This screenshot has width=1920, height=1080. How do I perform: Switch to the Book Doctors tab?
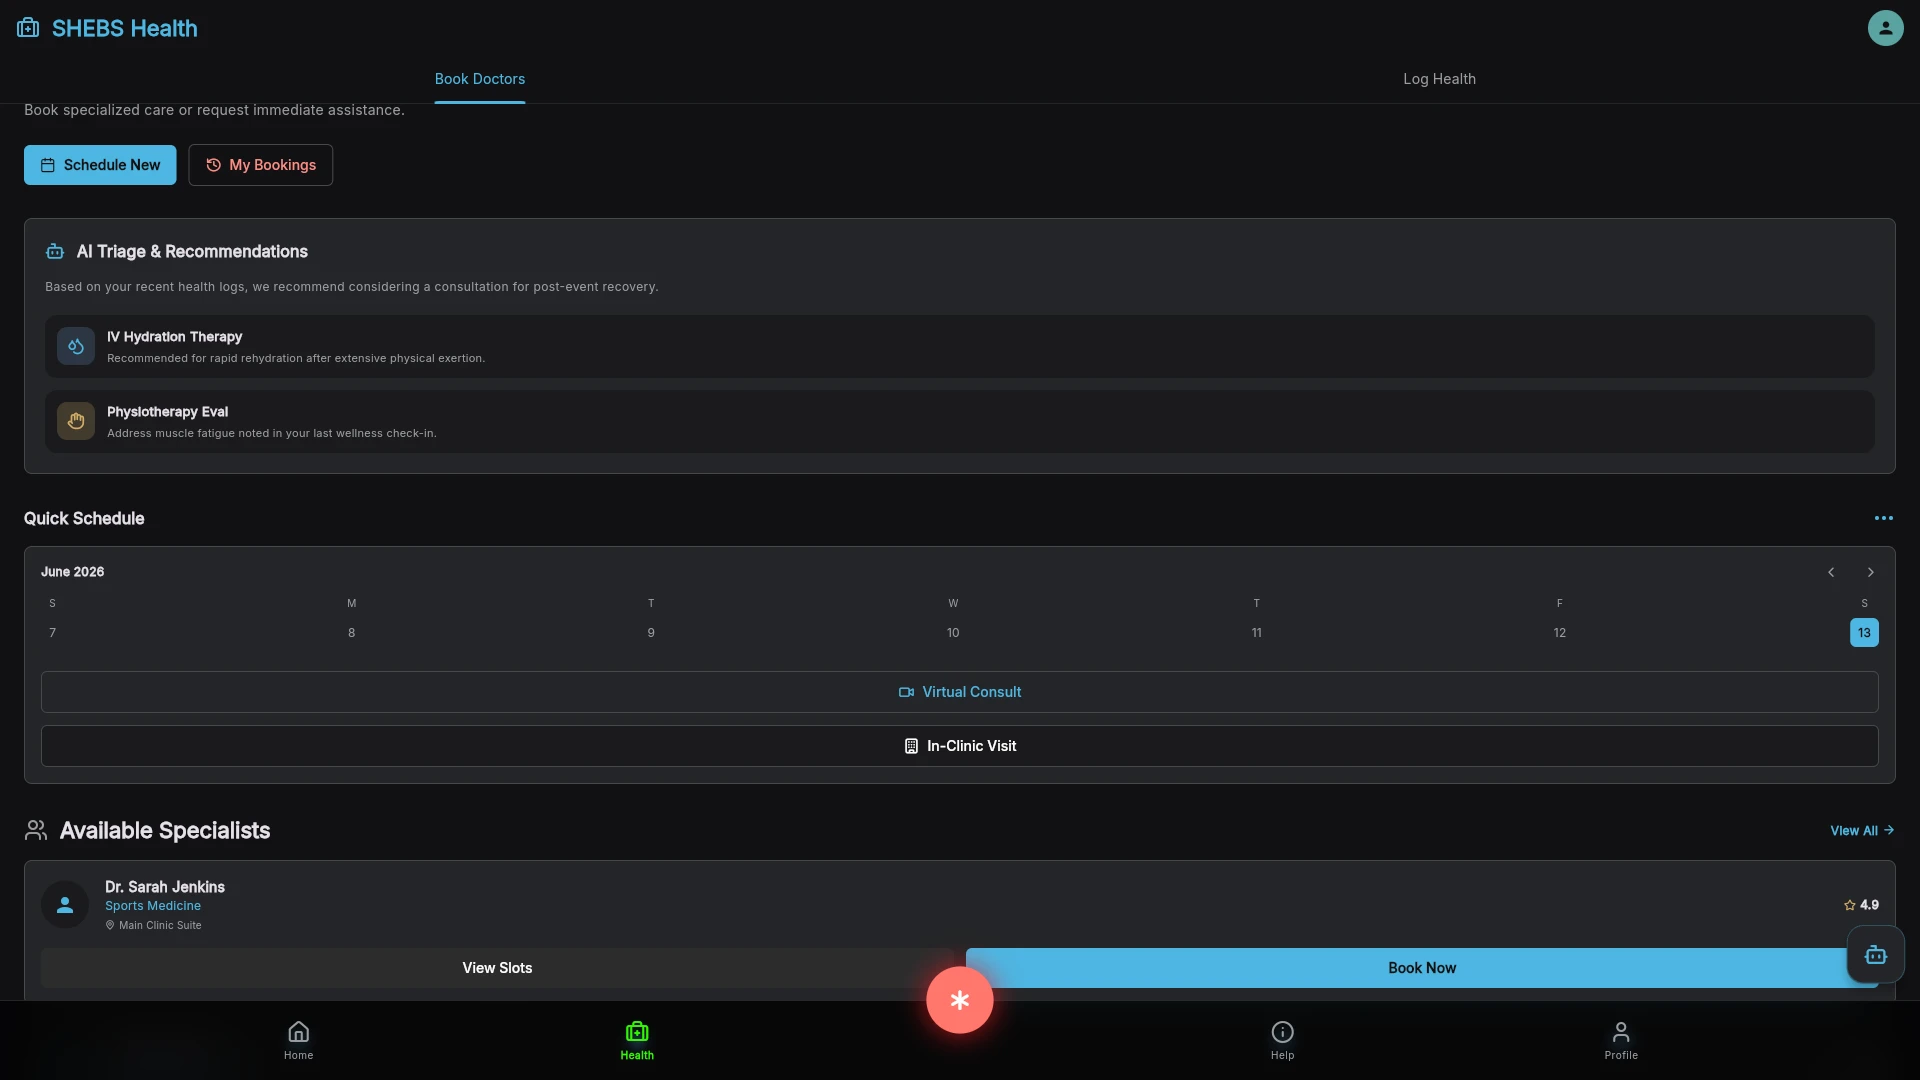[x=479, y=79]
